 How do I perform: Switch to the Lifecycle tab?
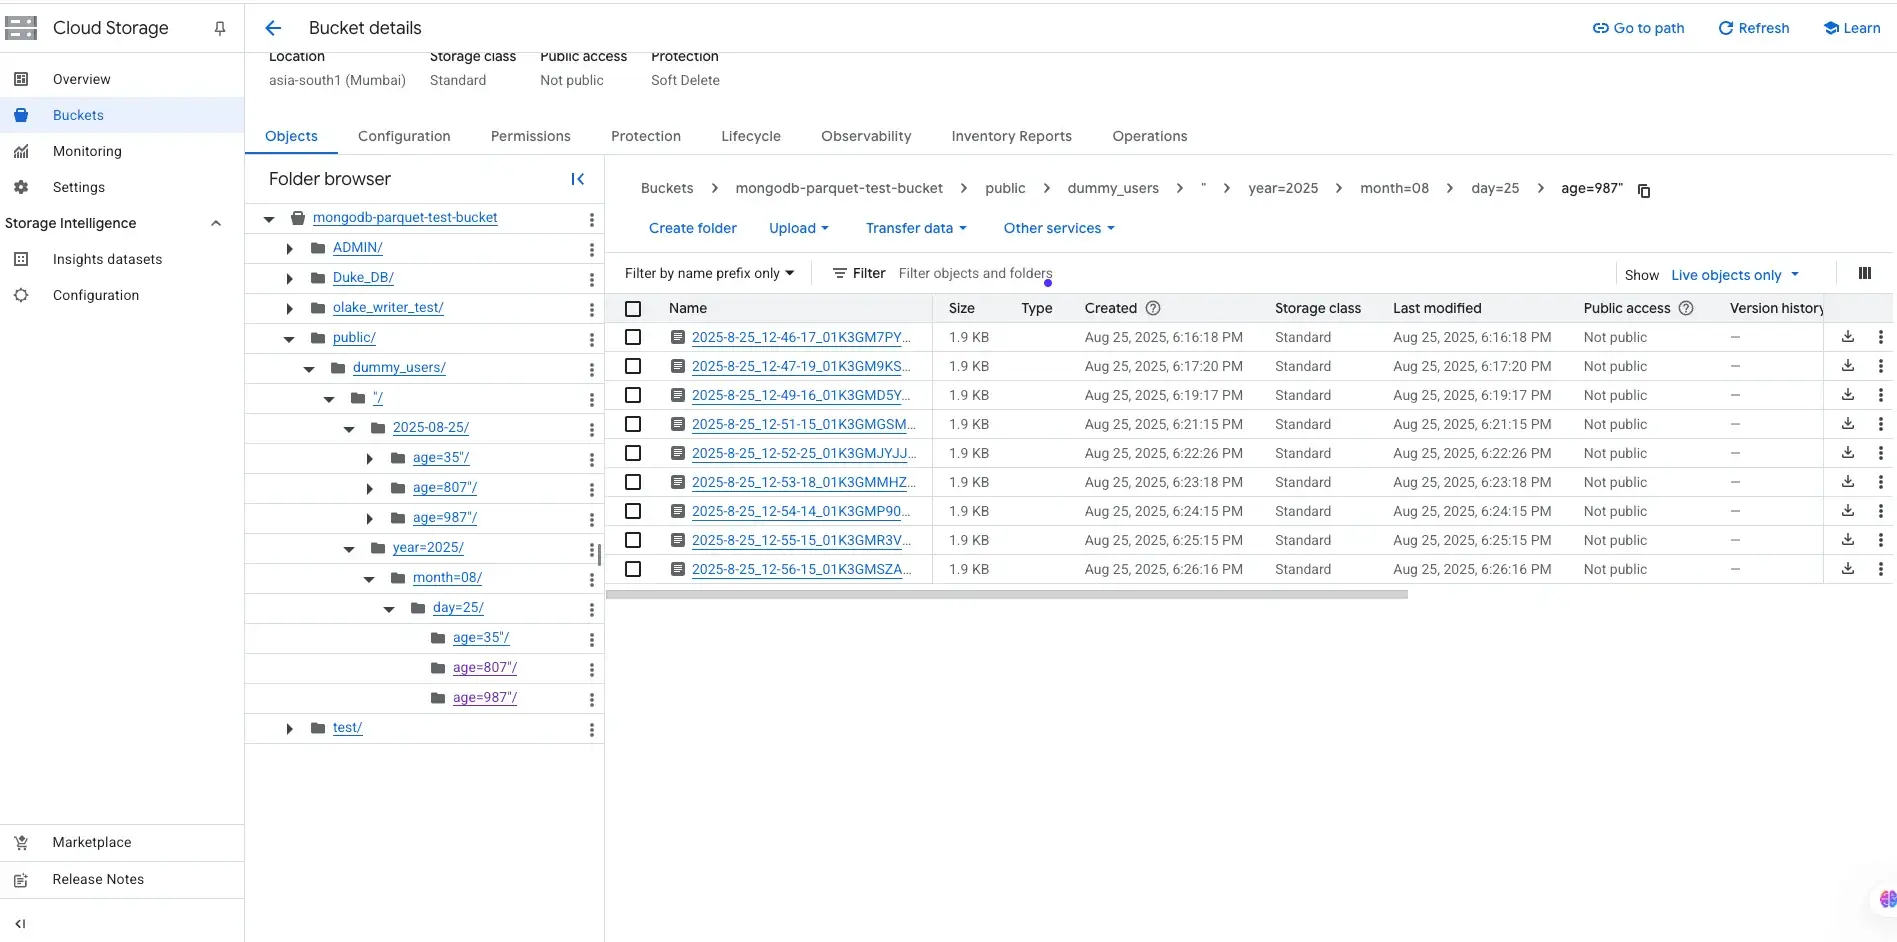[751, 136]
